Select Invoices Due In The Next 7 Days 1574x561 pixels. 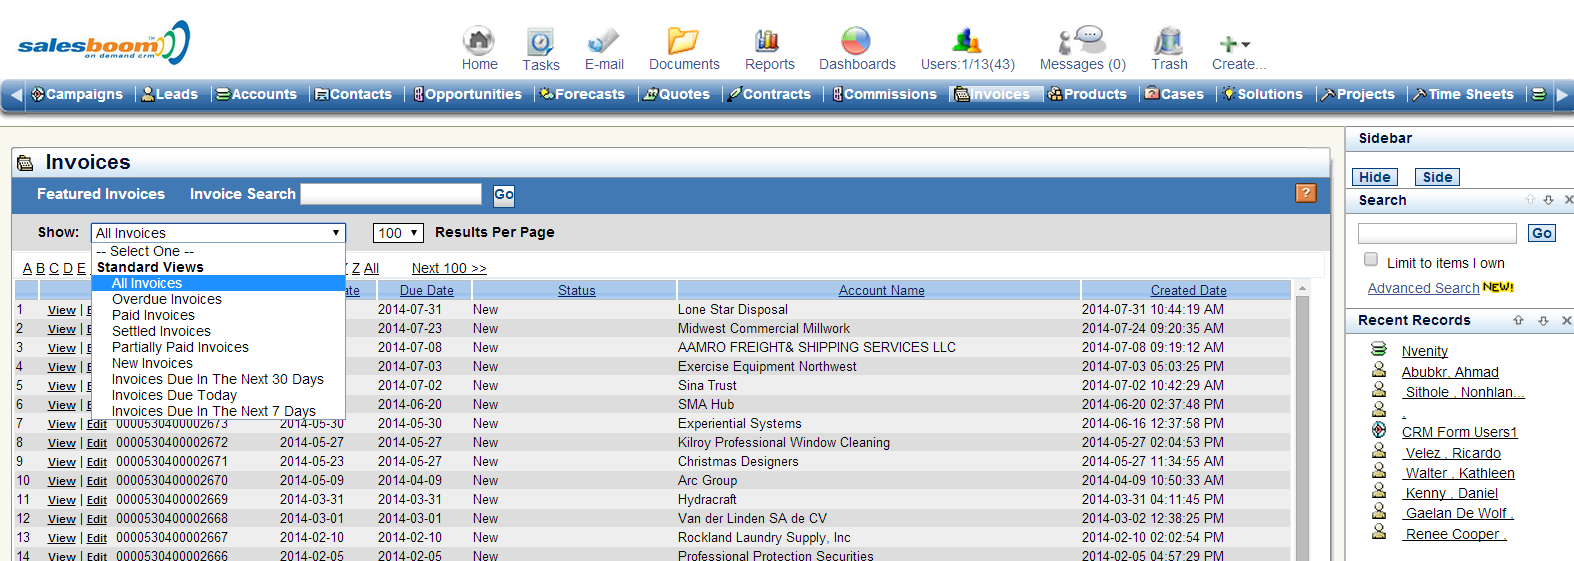coord(214,411)
